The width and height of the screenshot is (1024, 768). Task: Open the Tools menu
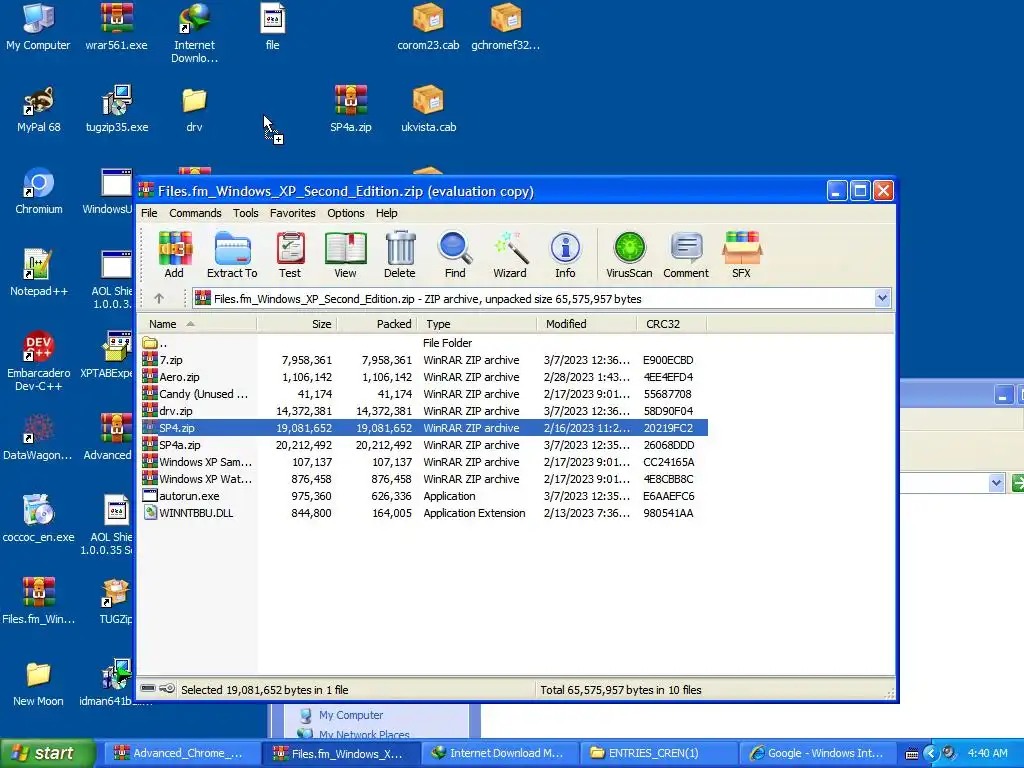tap(246, 213)
